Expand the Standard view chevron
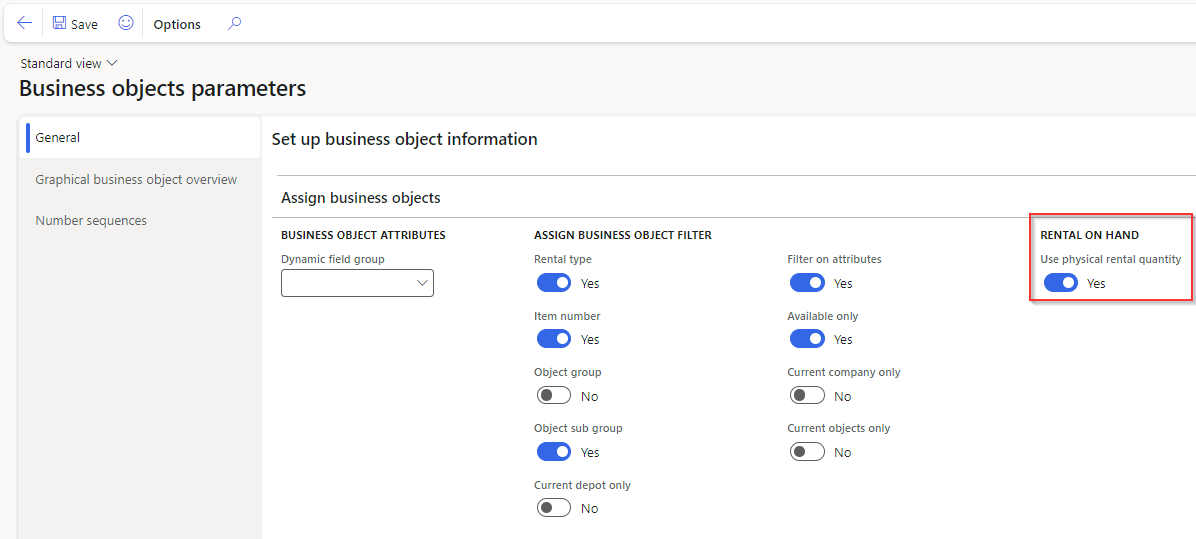The height and width of the screenshot is (539, 1196). (112, 63)
